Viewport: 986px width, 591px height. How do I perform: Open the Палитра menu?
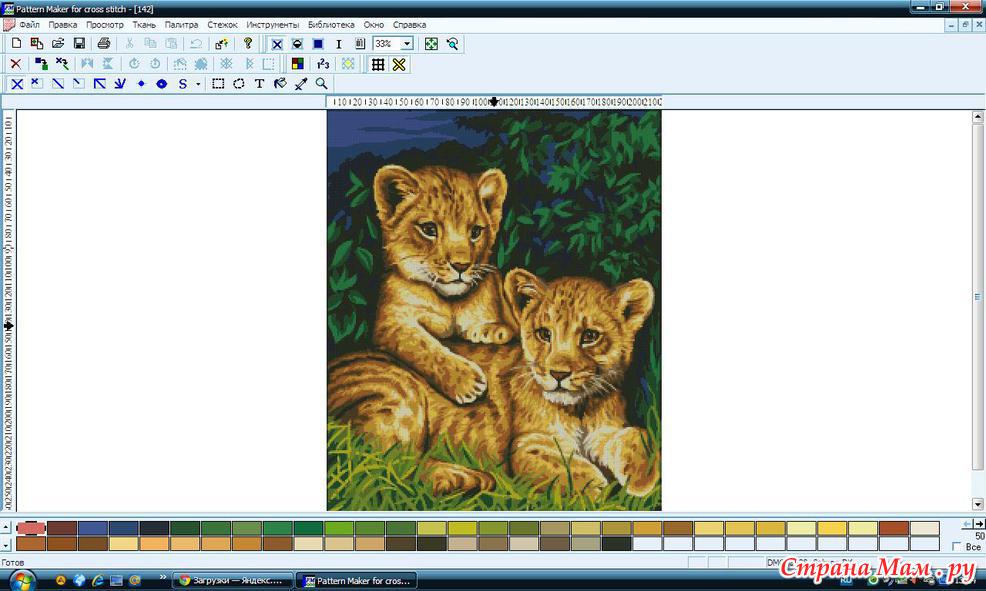[182, 25]
